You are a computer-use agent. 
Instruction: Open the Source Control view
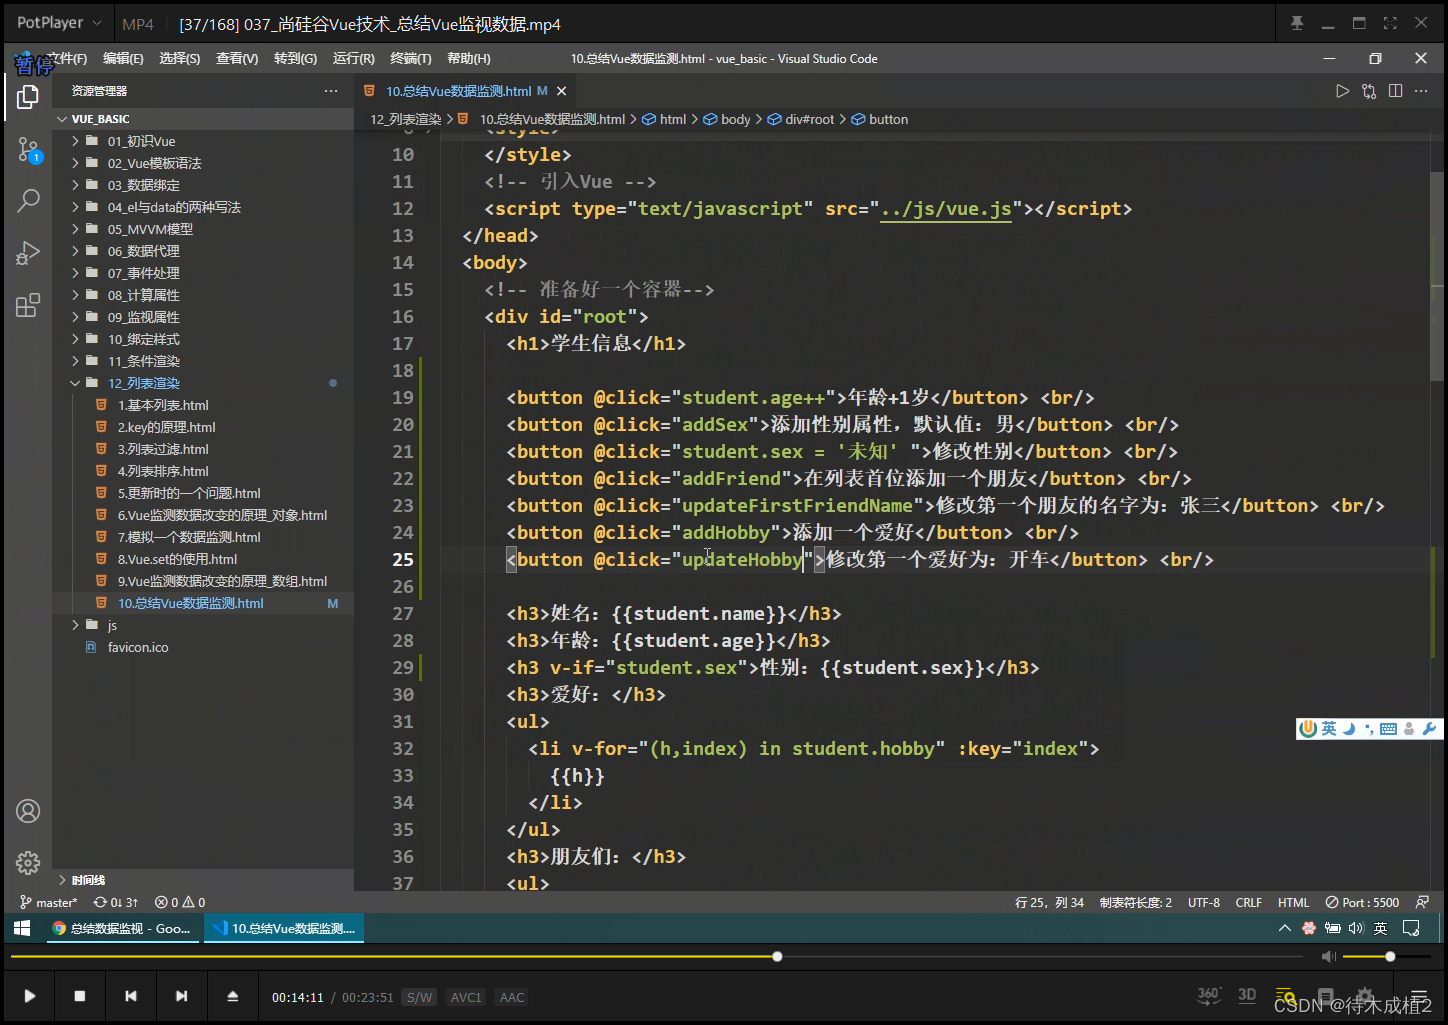tap(28, 151)
